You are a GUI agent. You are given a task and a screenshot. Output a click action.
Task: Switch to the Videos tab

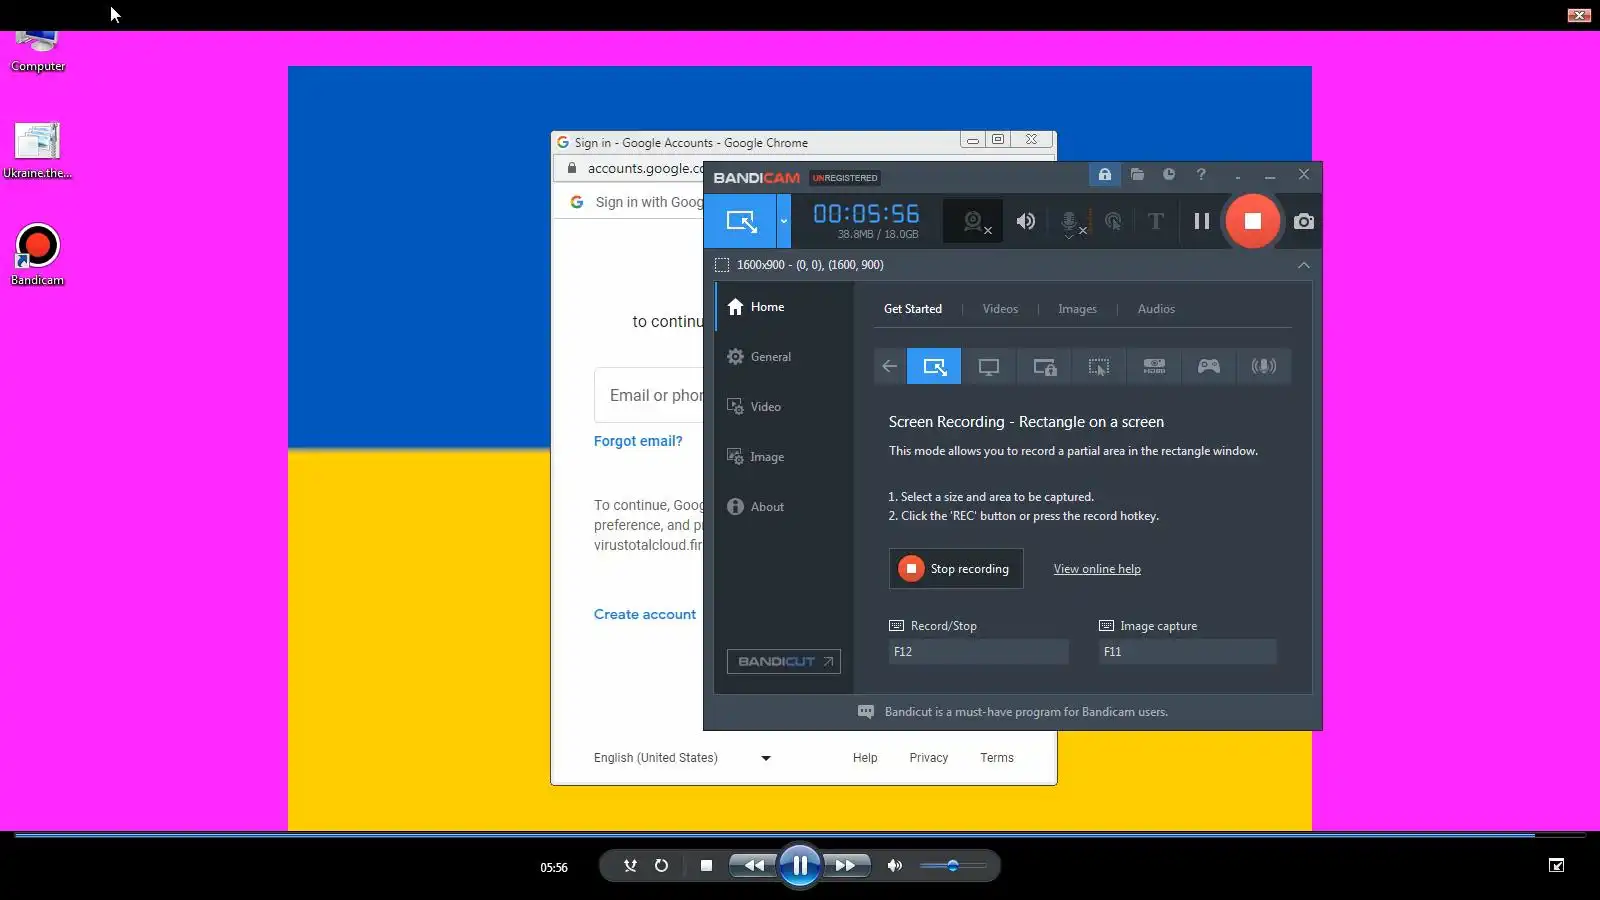[x=1000, y=309]
